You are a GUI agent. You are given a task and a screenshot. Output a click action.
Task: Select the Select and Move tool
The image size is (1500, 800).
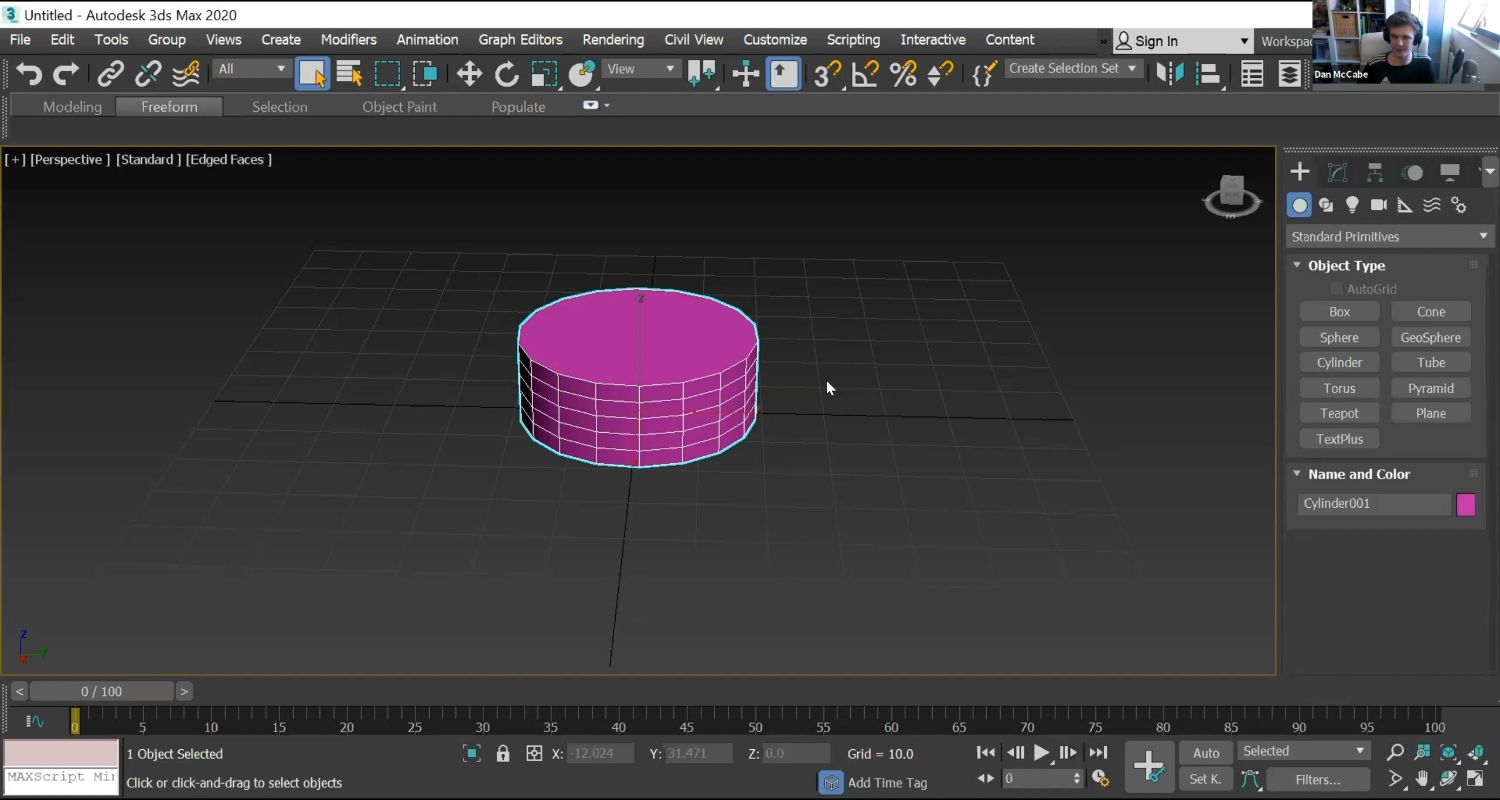click(x=468, y=73)
